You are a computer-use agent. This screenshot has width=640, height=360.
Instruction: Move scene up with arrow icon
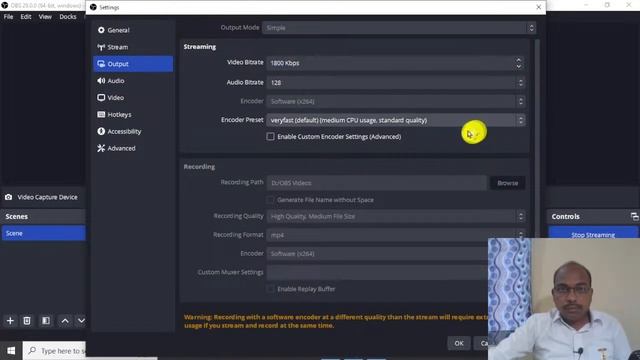pos(65,321)
